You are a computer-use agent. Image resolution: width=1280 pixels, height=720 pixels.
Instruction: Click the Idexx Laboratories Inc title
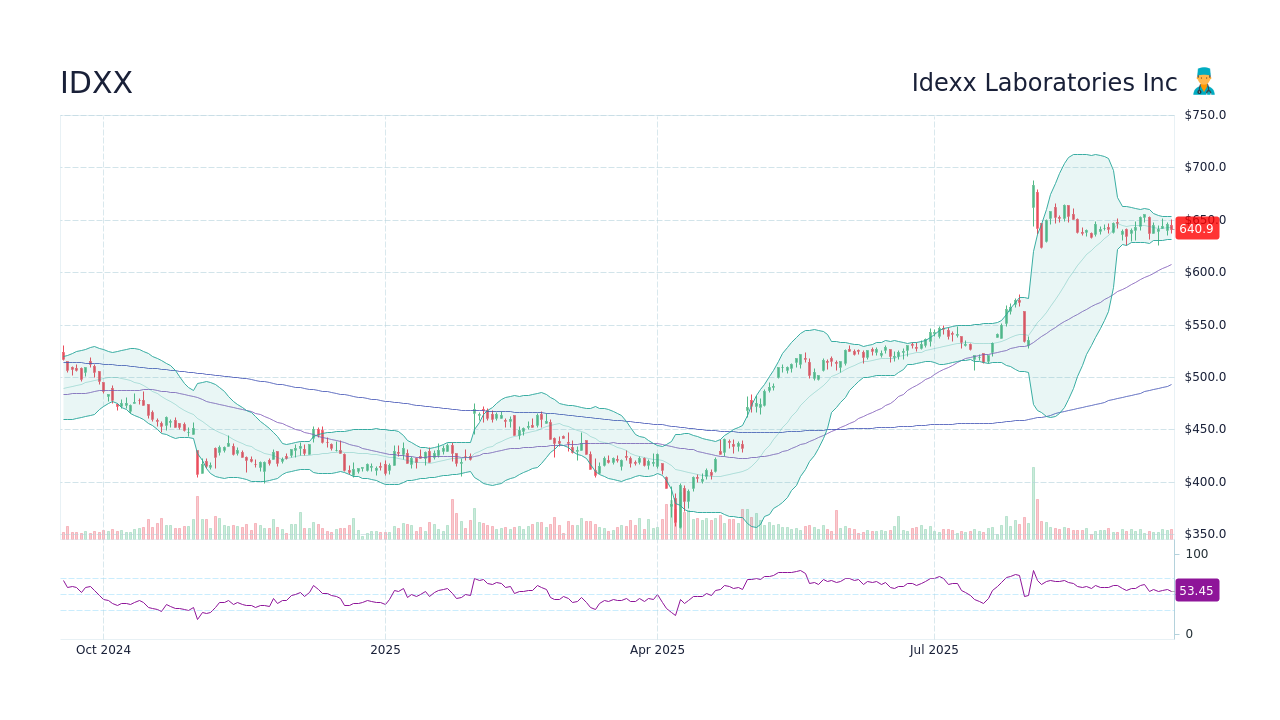tap(1044, 82)
